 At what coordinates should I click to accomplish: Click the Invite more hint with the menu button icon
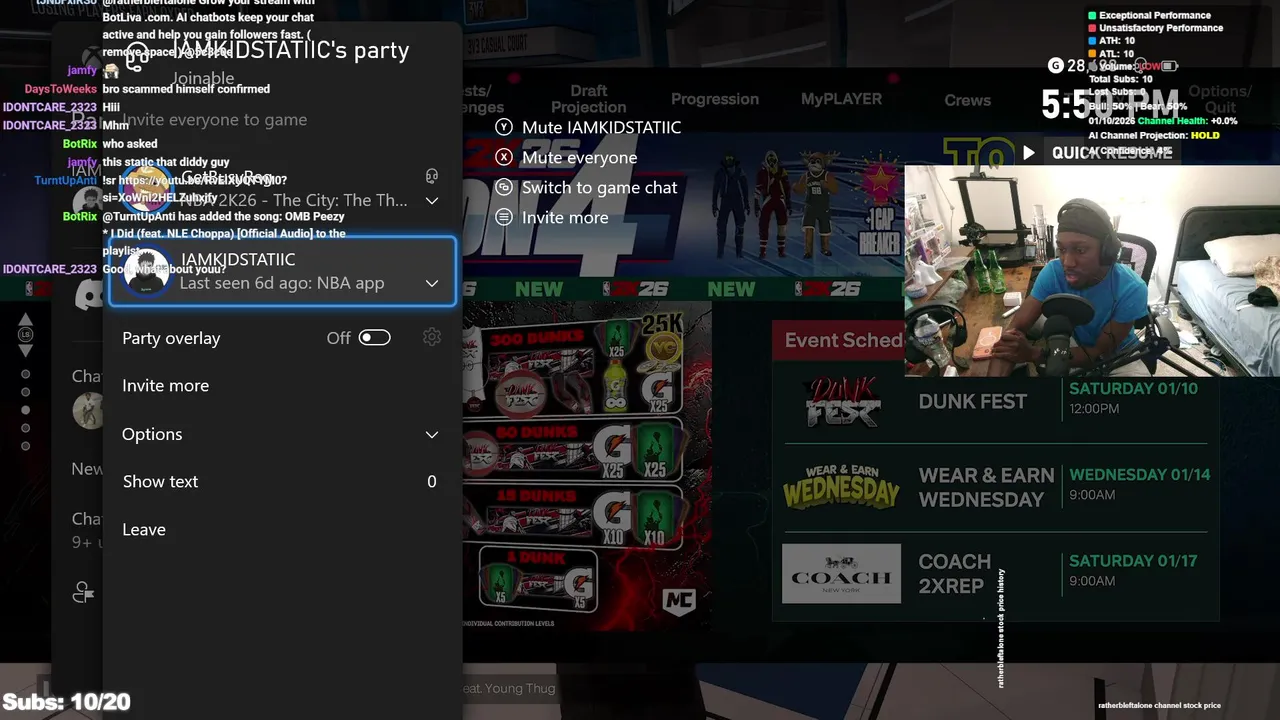click(x=551, y=217)
